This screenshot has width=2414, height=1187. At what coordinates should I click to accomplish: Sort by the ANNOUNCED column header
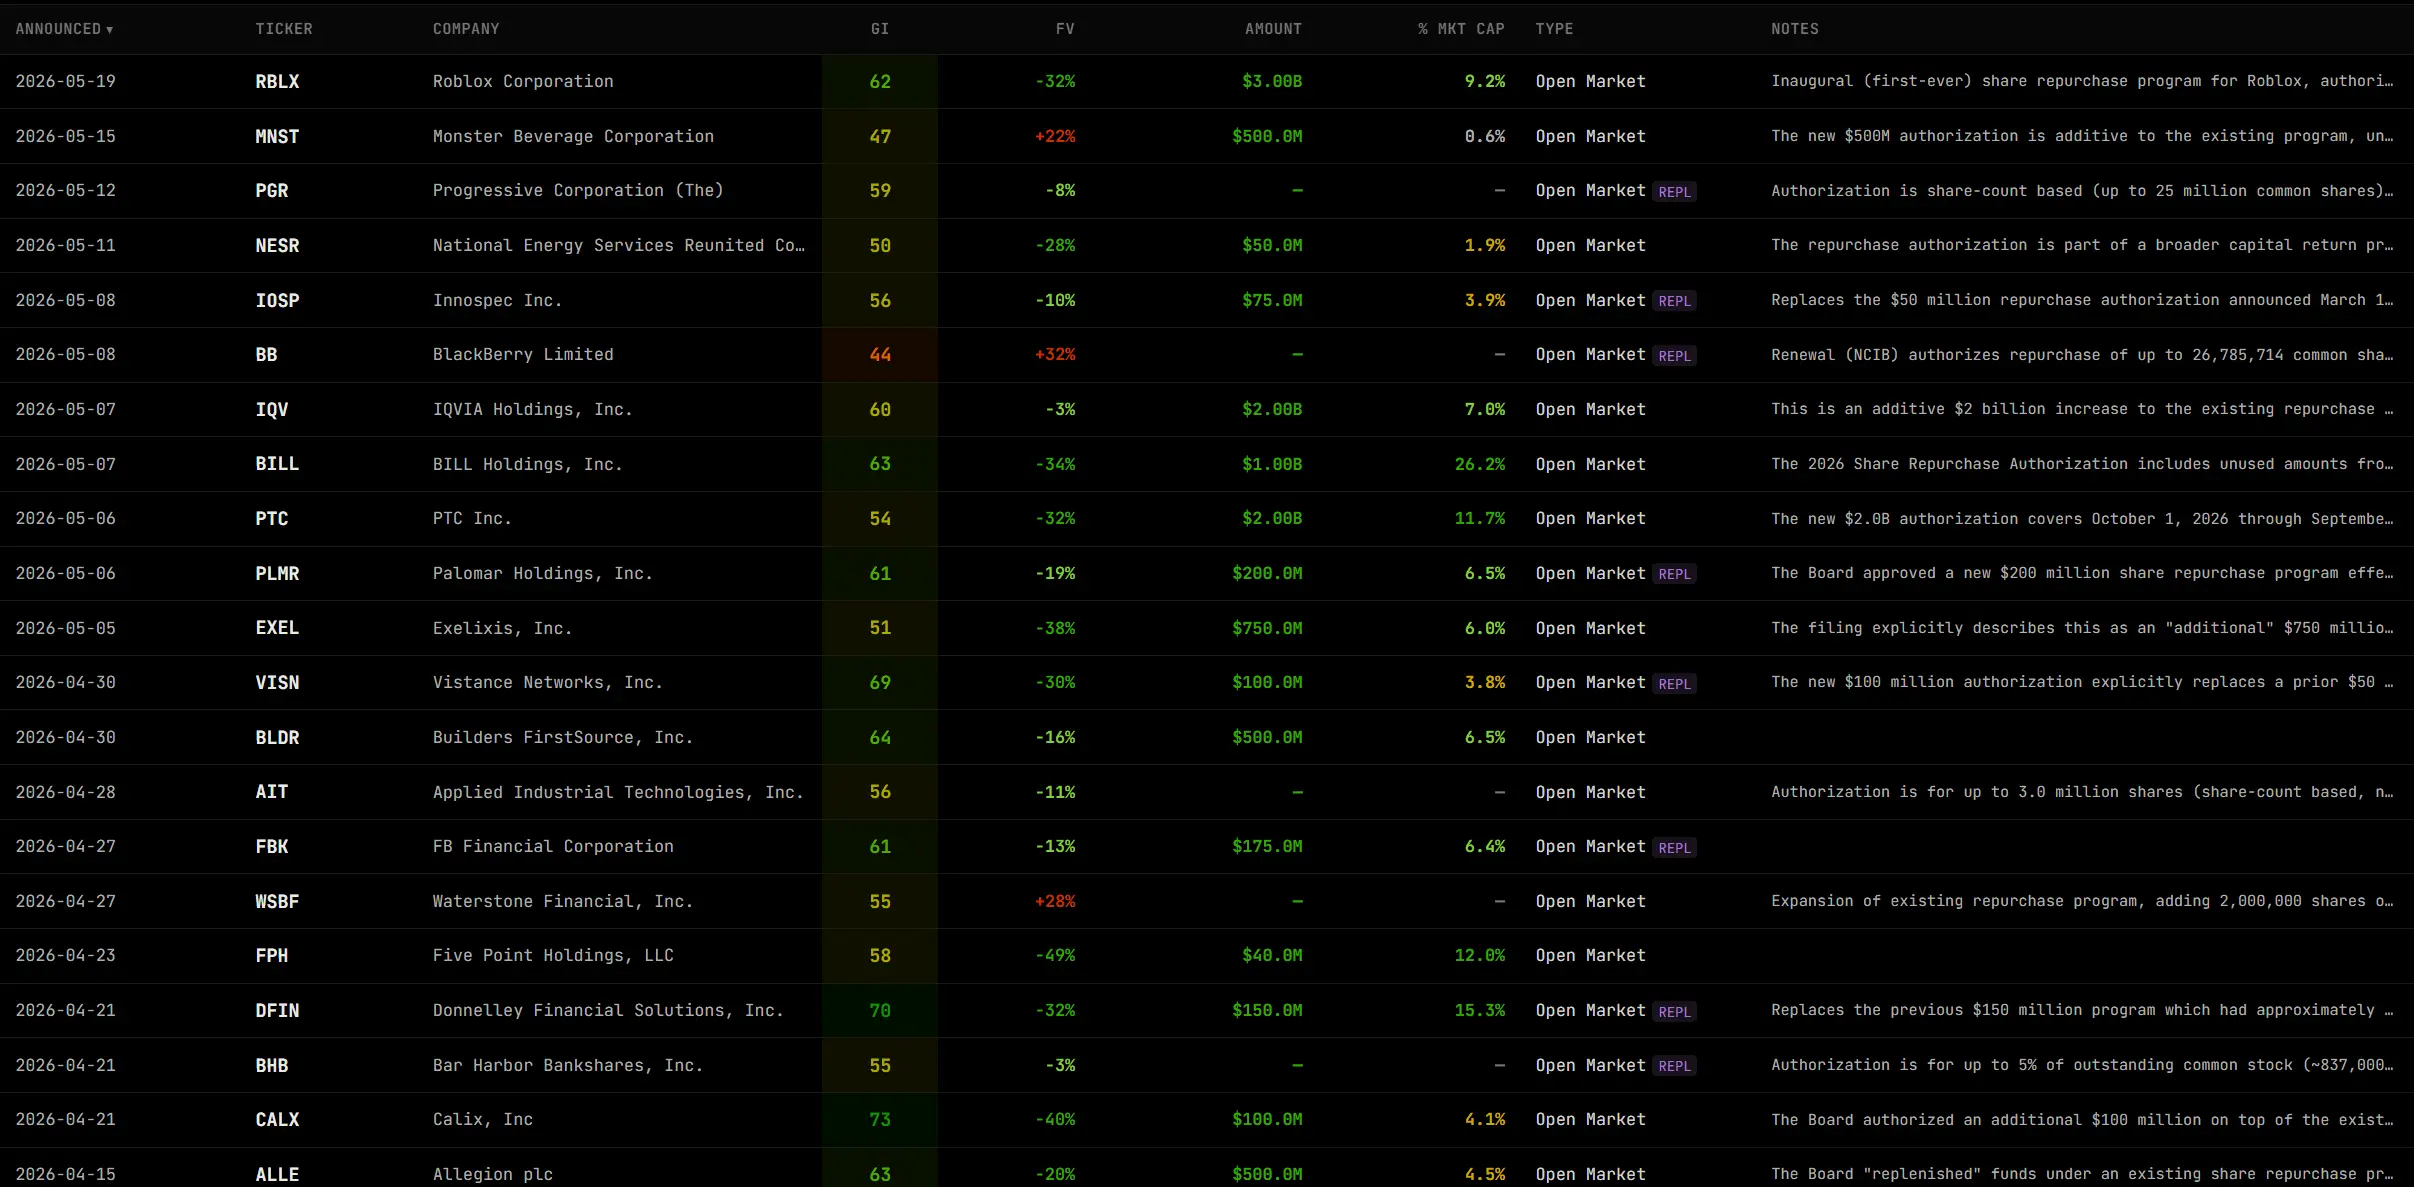[x=64, y=29]
